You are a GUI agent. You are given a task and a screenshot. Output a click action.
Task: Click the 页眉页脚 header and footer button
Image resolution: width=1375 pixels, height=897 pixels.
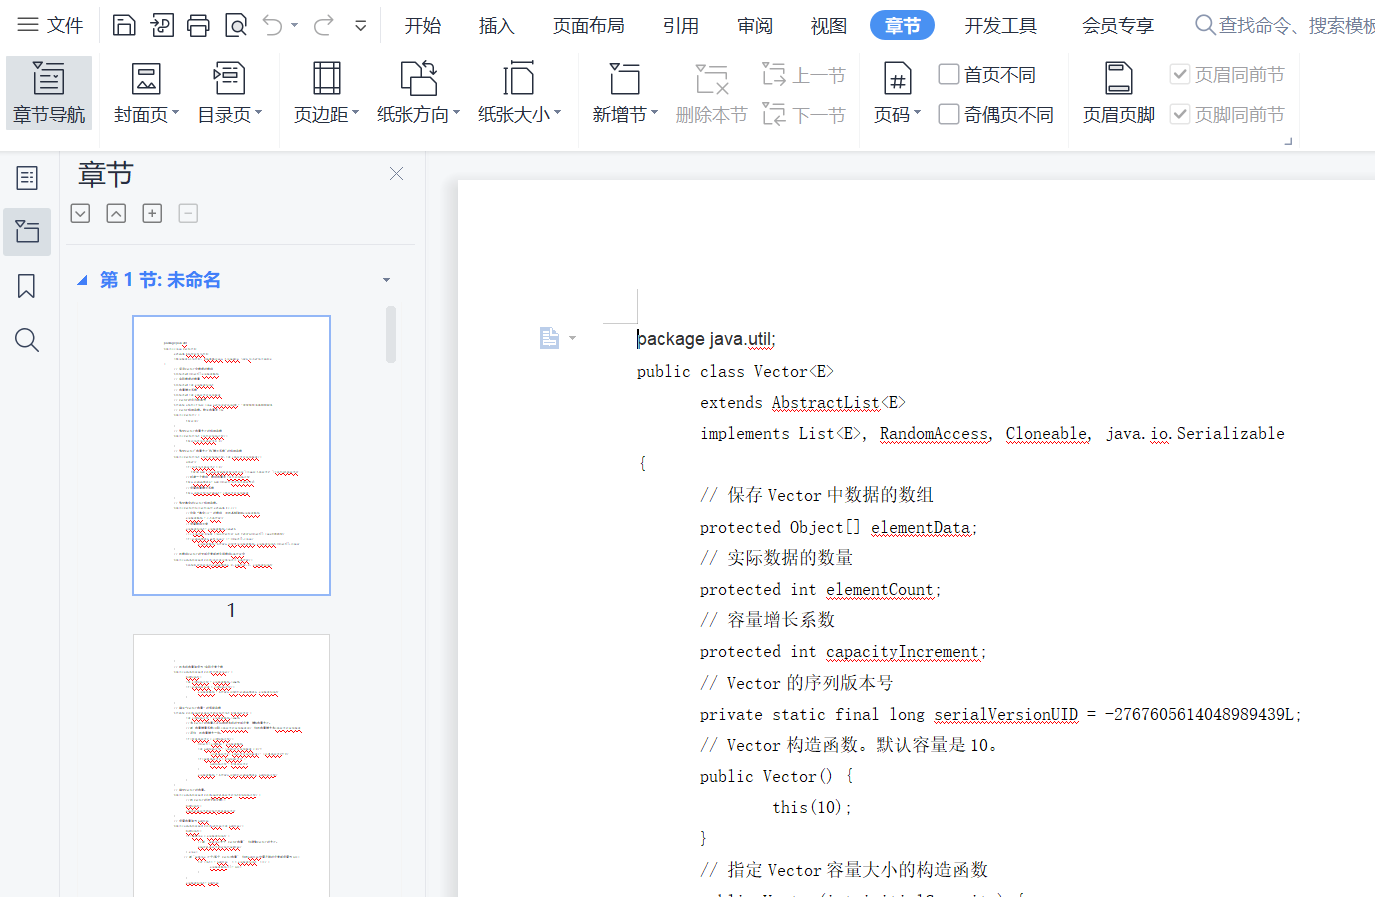(1118, 93)
